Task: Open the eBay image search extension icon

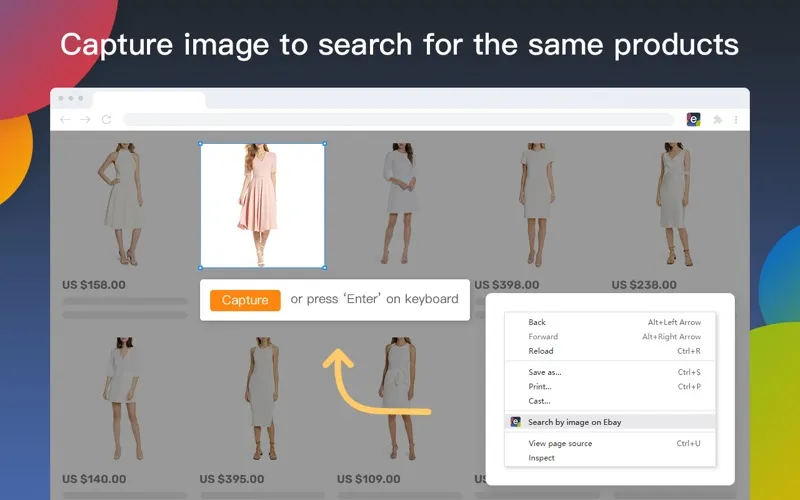Action: pyautogui.click(x=693, y=119)
